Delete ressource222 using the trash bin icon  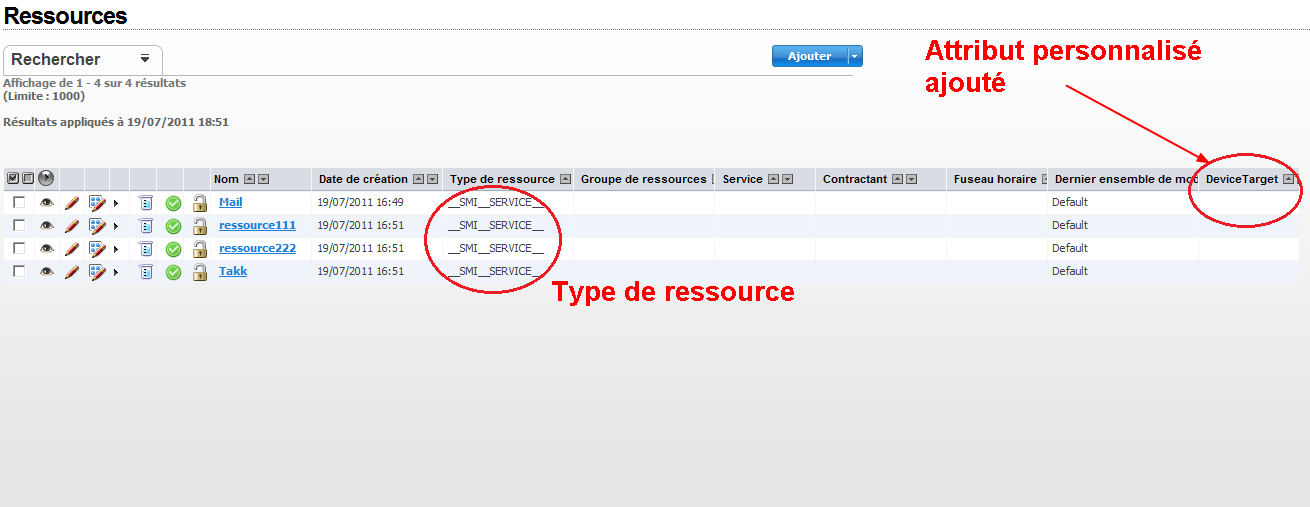(x=145, y=248)
